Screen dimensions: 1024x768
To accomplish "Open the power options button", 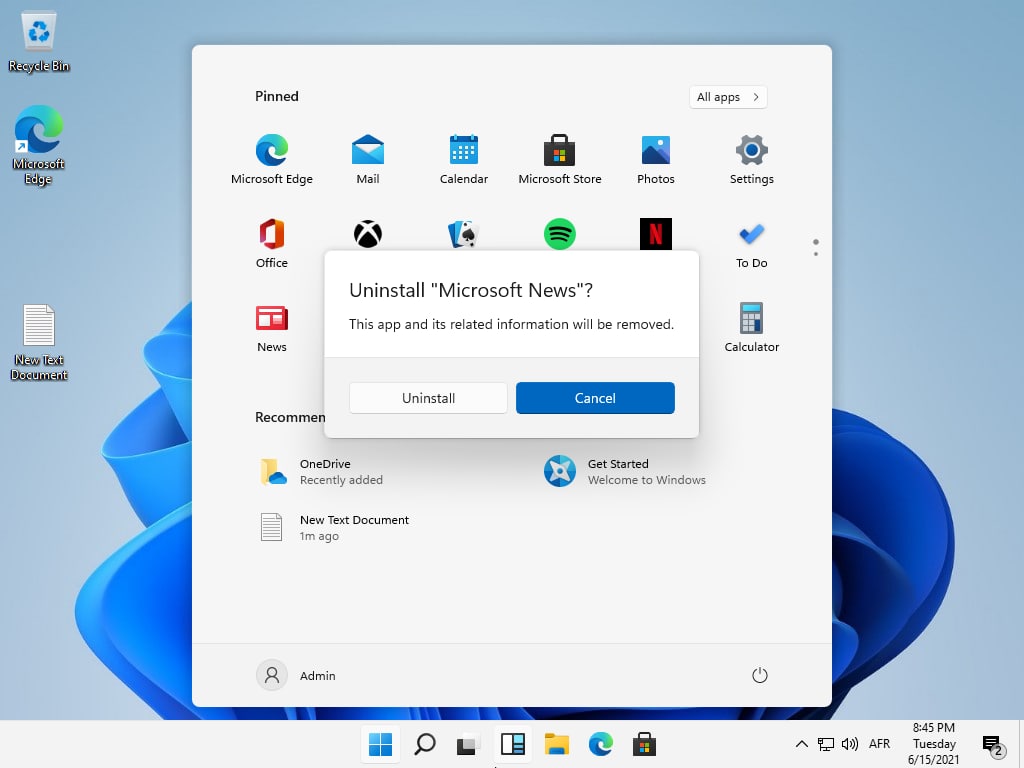I will coord(760,675).
